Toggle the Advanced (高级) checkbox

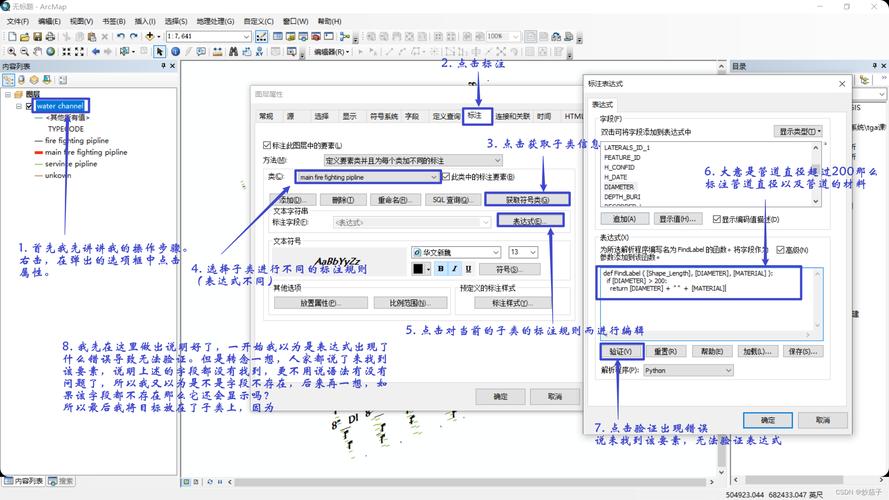(x=780, y=249)
